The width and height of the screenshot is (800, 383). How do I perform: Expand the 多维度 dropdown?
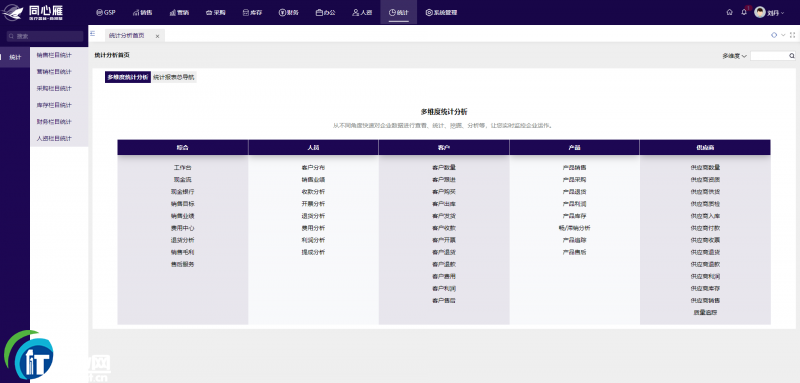click(x=735, y=56)
